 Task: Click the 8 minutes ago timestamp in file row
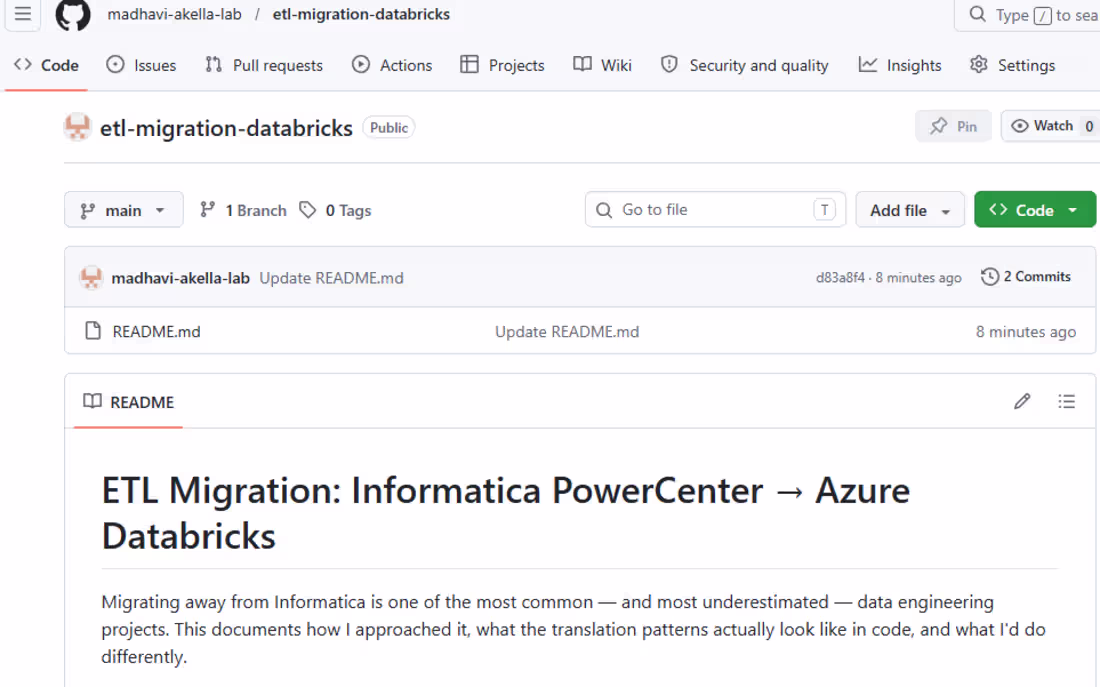click(x=1026, y=331)
